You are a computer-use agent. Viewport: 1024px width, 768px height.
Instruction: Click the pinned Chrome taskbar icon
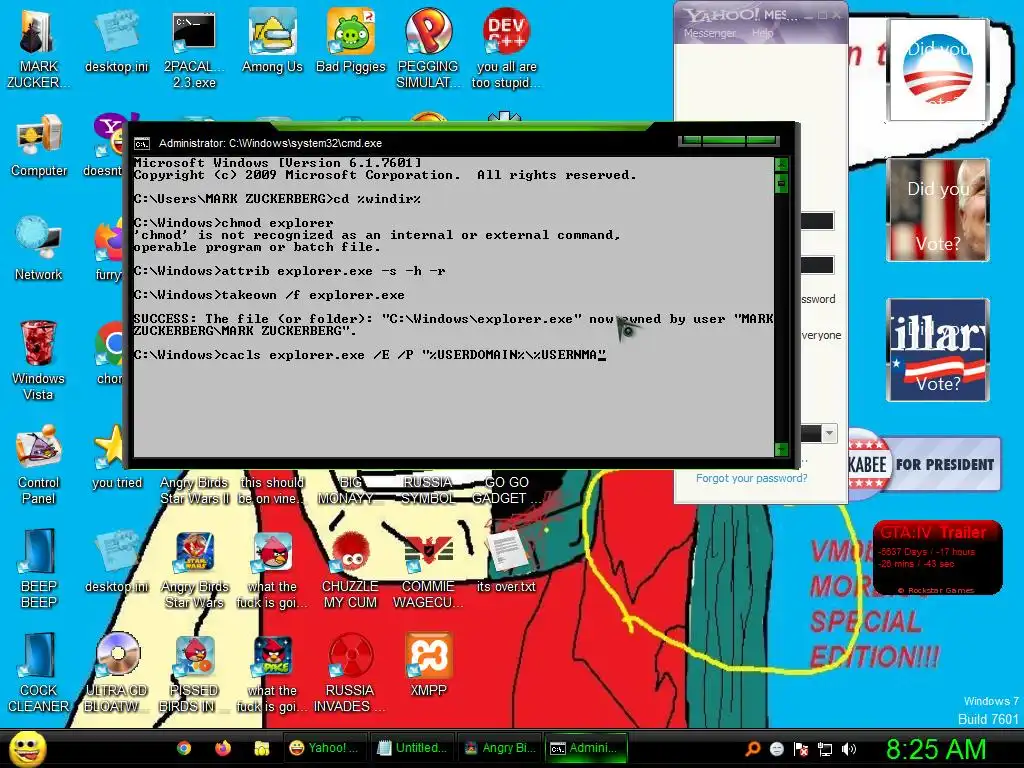(x=184, y=748)
